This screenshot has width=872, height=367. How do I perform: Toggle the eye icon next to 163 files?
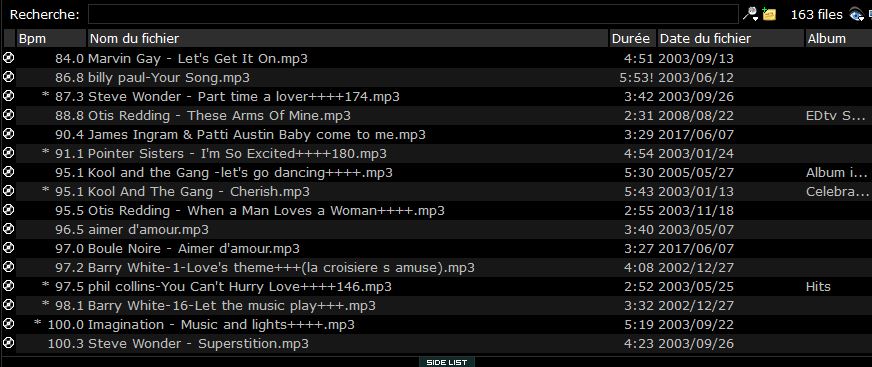point(856,14)
